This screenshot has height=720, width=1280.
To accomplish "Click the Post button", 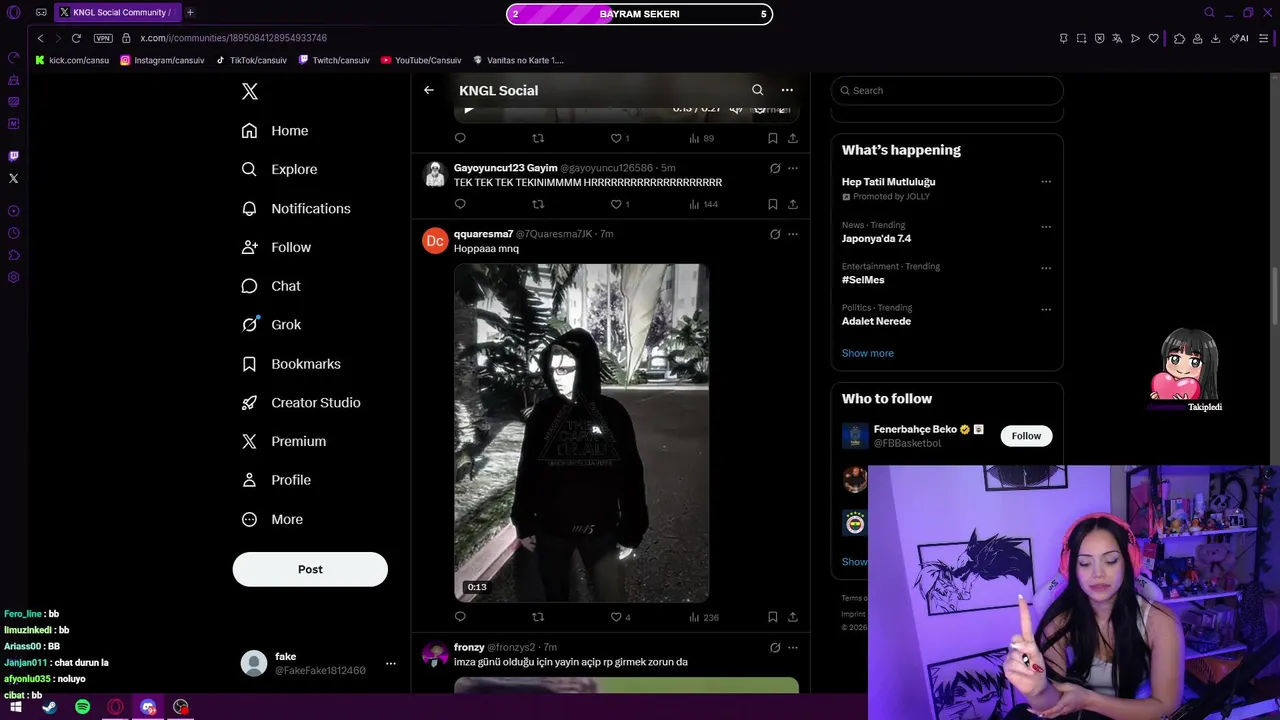I will coord(310,569).
